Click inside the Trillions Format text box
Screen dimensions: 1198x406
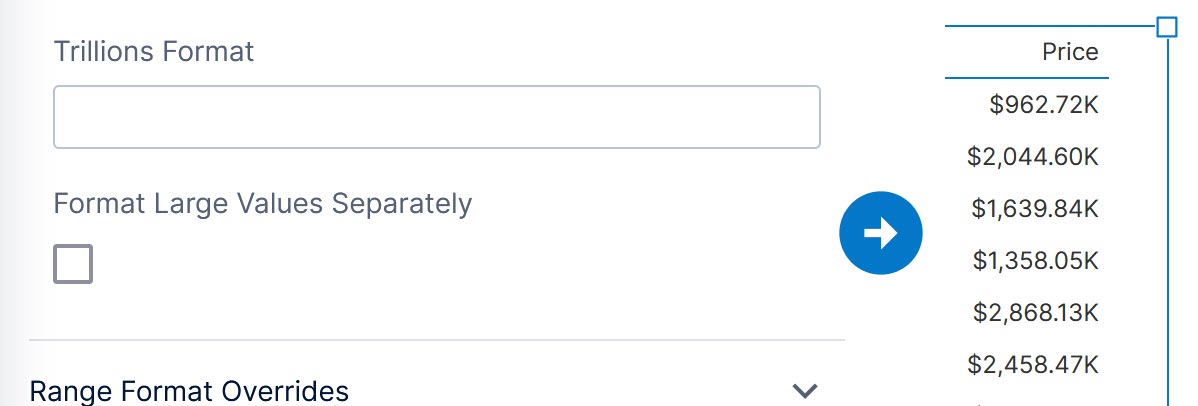(436, 117)
